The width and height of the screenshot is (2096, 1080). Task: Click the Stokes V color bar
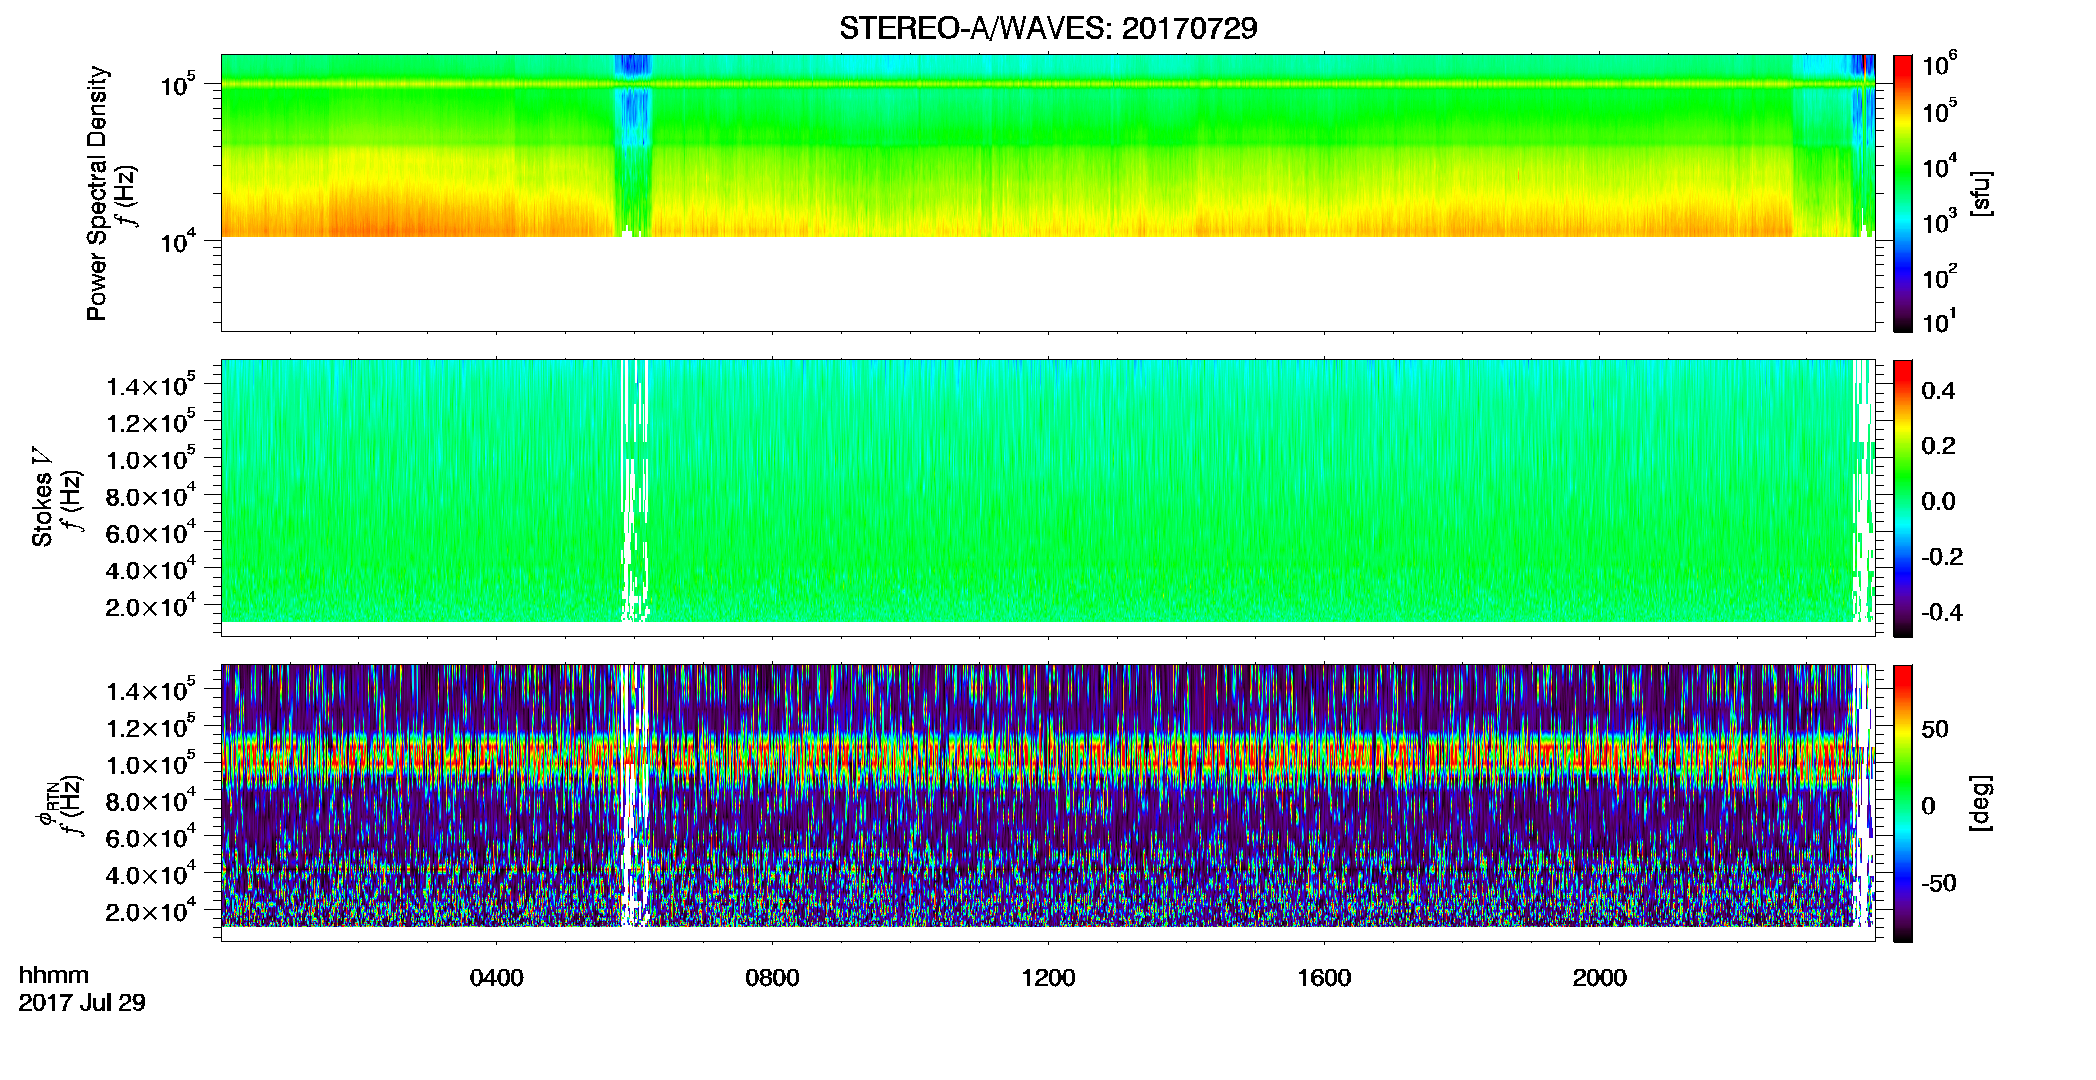(1903, 498)
